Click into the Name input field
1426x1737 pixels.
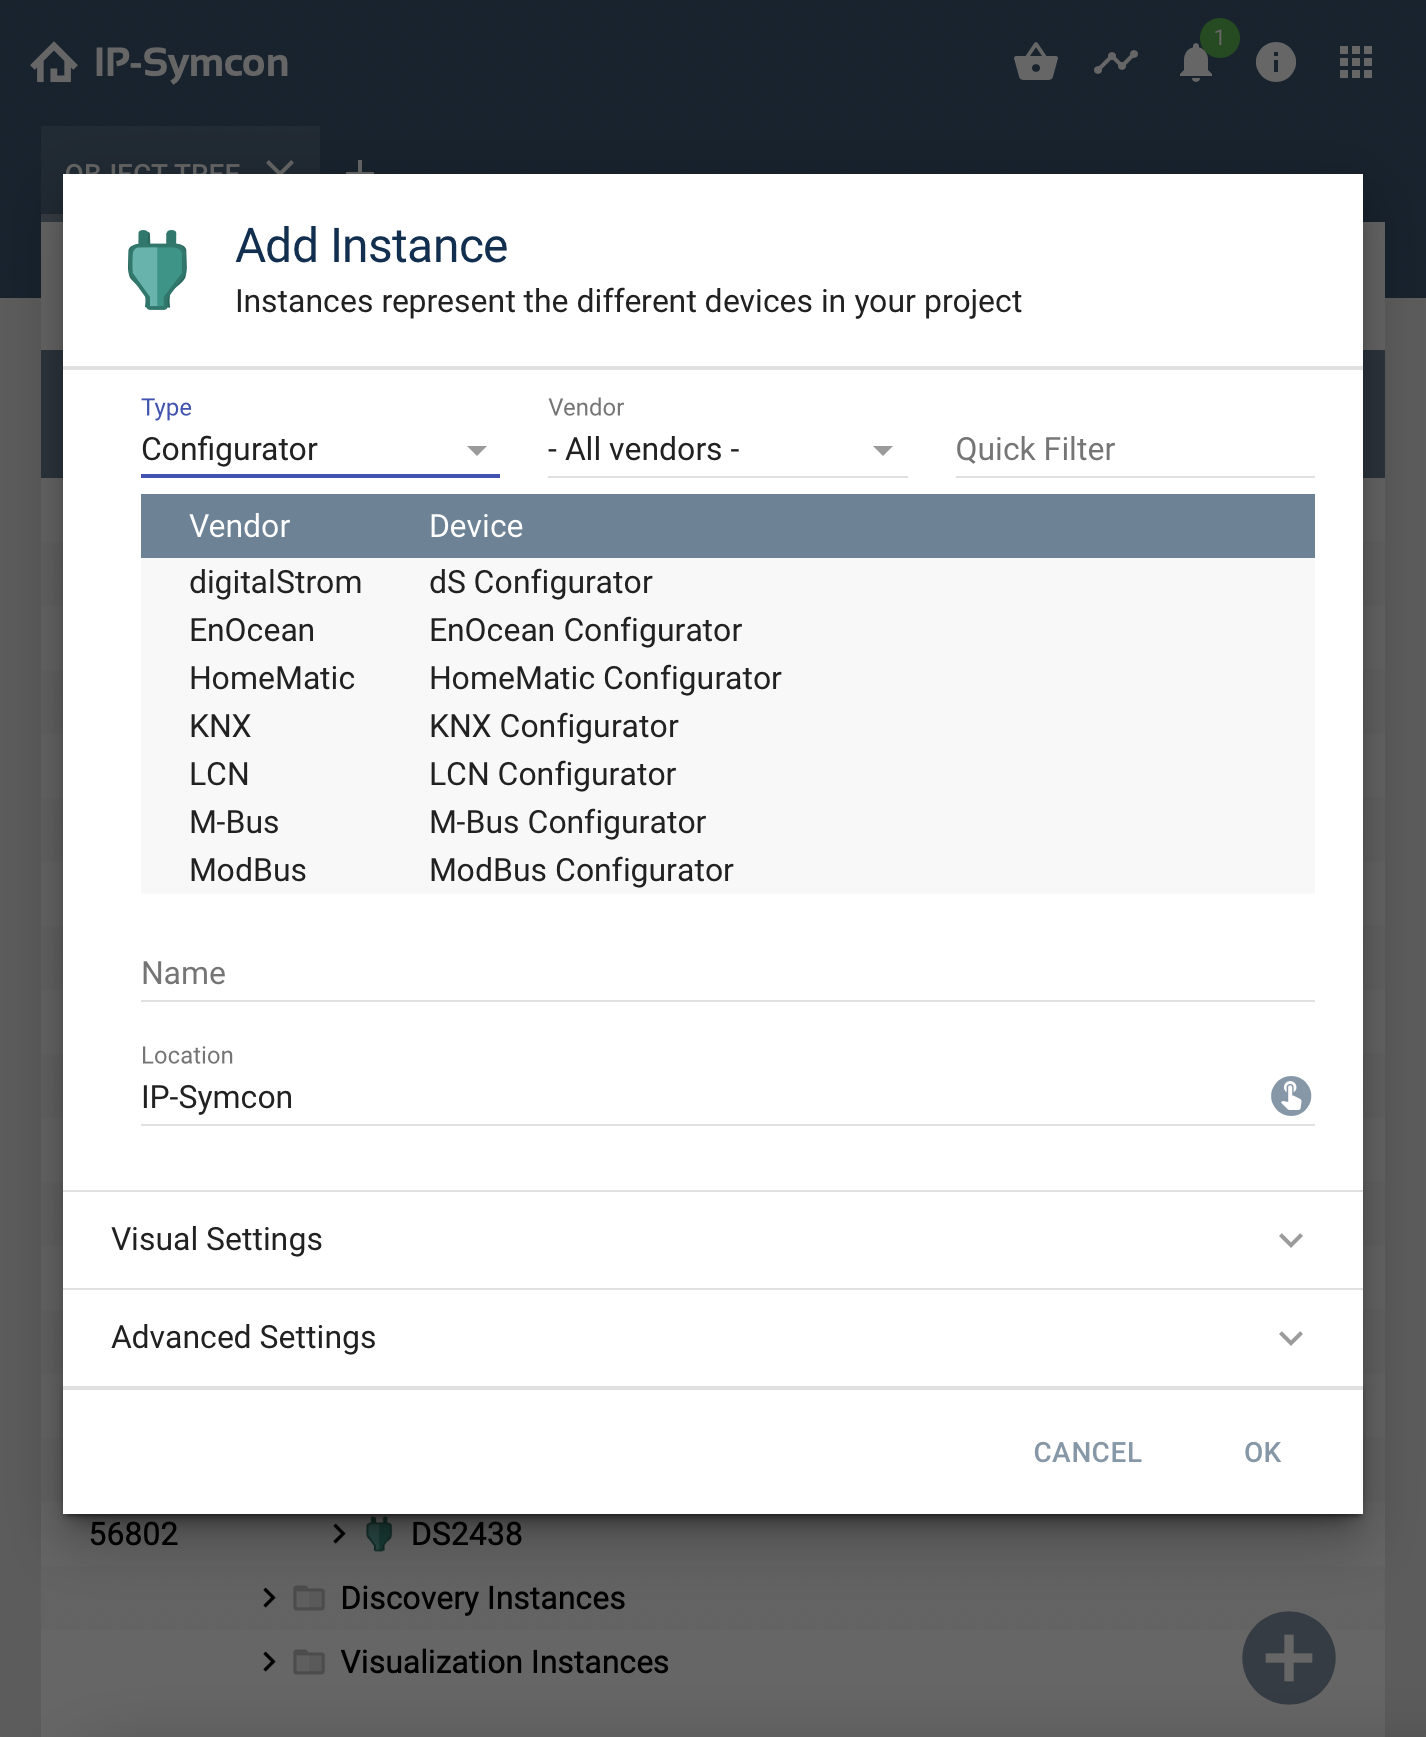point(727,974)
